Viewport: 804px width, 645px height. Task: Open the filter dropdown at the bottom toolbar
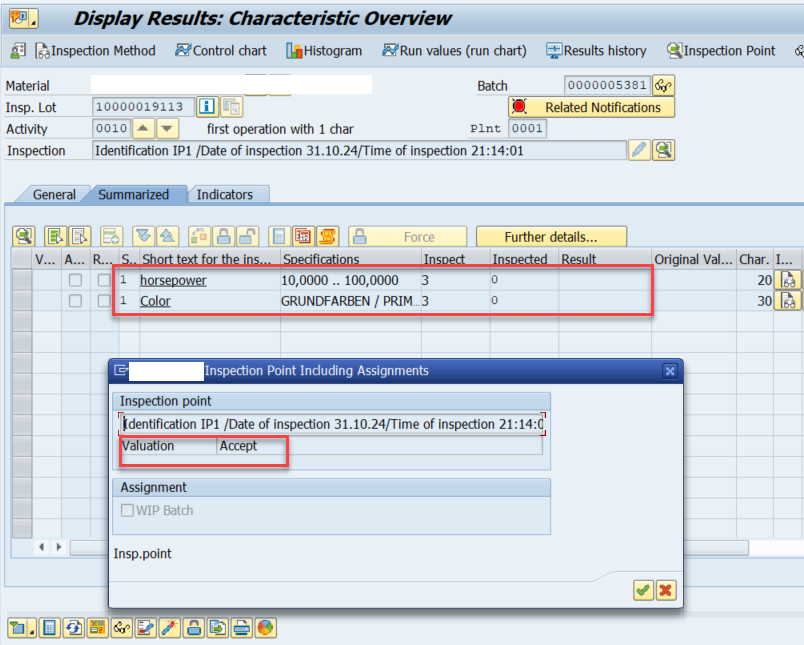coord(22,628)
